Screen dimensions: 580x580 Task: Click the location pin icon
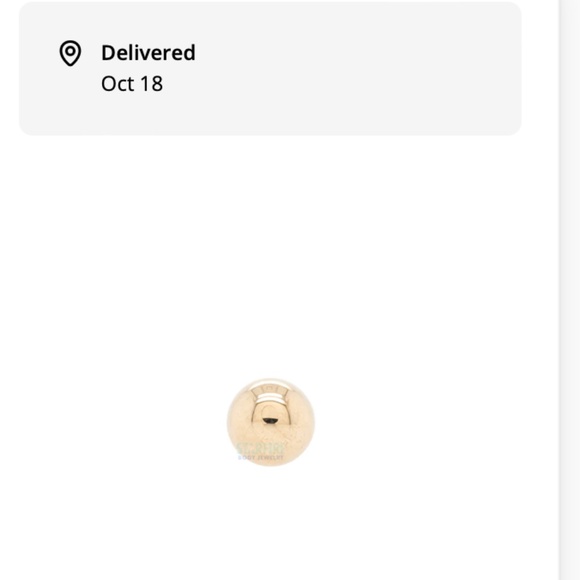click(x=70, y=53)
